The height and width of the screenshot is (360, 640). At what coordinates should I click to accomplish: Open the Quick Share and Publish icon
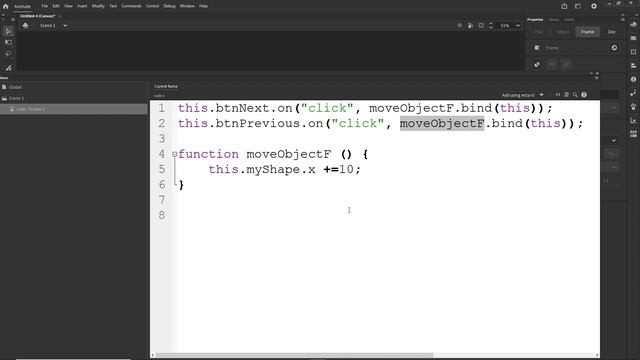[564, 6]
